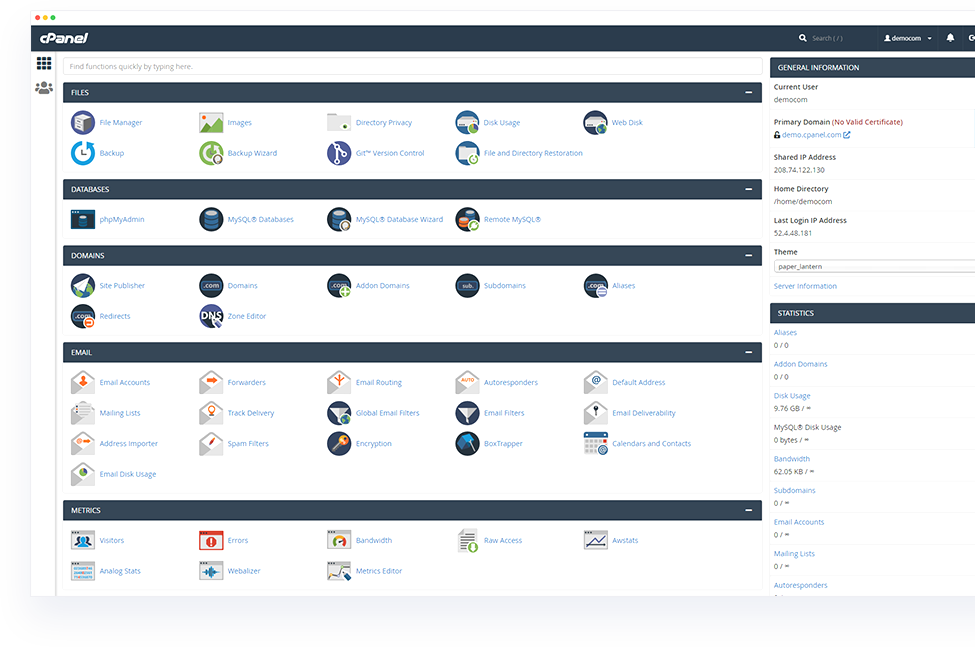Open the democom account menu
975x647 pixels.
click(905, 37)
